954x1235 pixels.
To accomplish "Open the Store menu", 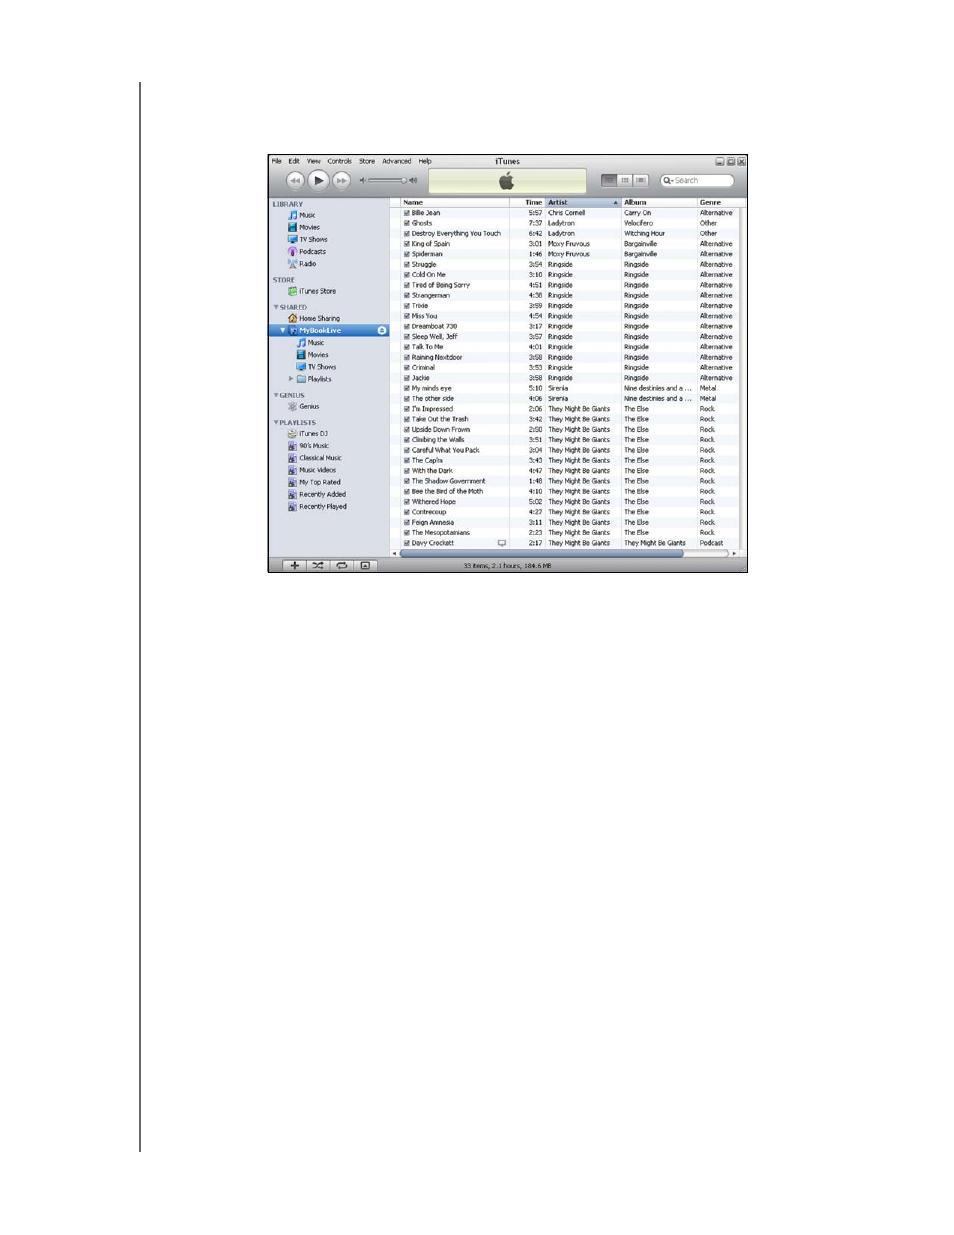I will 367,161.
